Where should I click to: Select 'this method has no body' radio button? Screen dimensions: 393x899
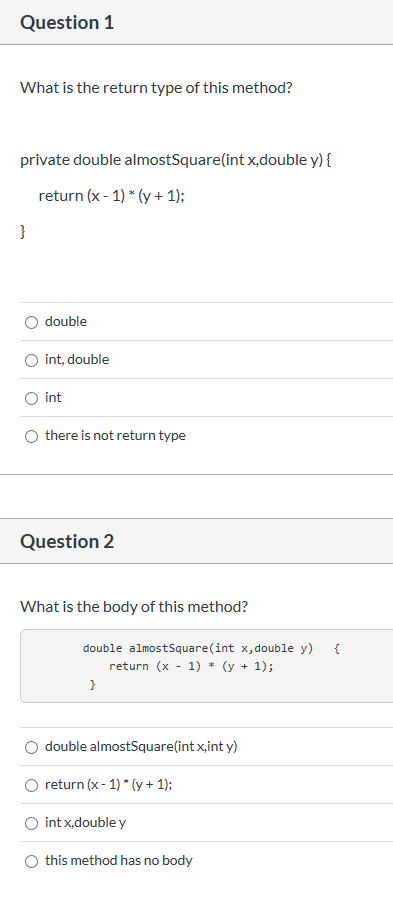tap(31, 861)
